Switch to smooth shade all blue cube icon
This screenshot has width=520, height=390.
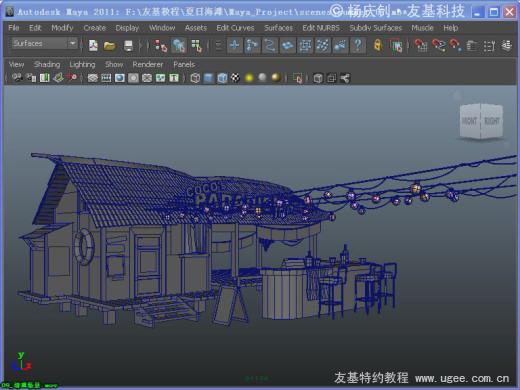[209, 78]
